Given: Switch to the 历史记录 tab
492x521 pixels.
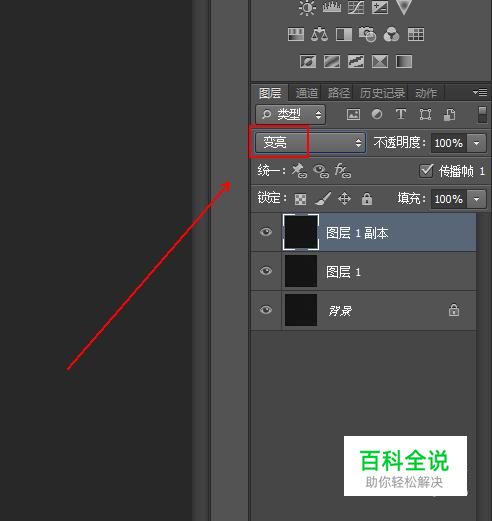Looking at the screenshot, I should [382, 93].
